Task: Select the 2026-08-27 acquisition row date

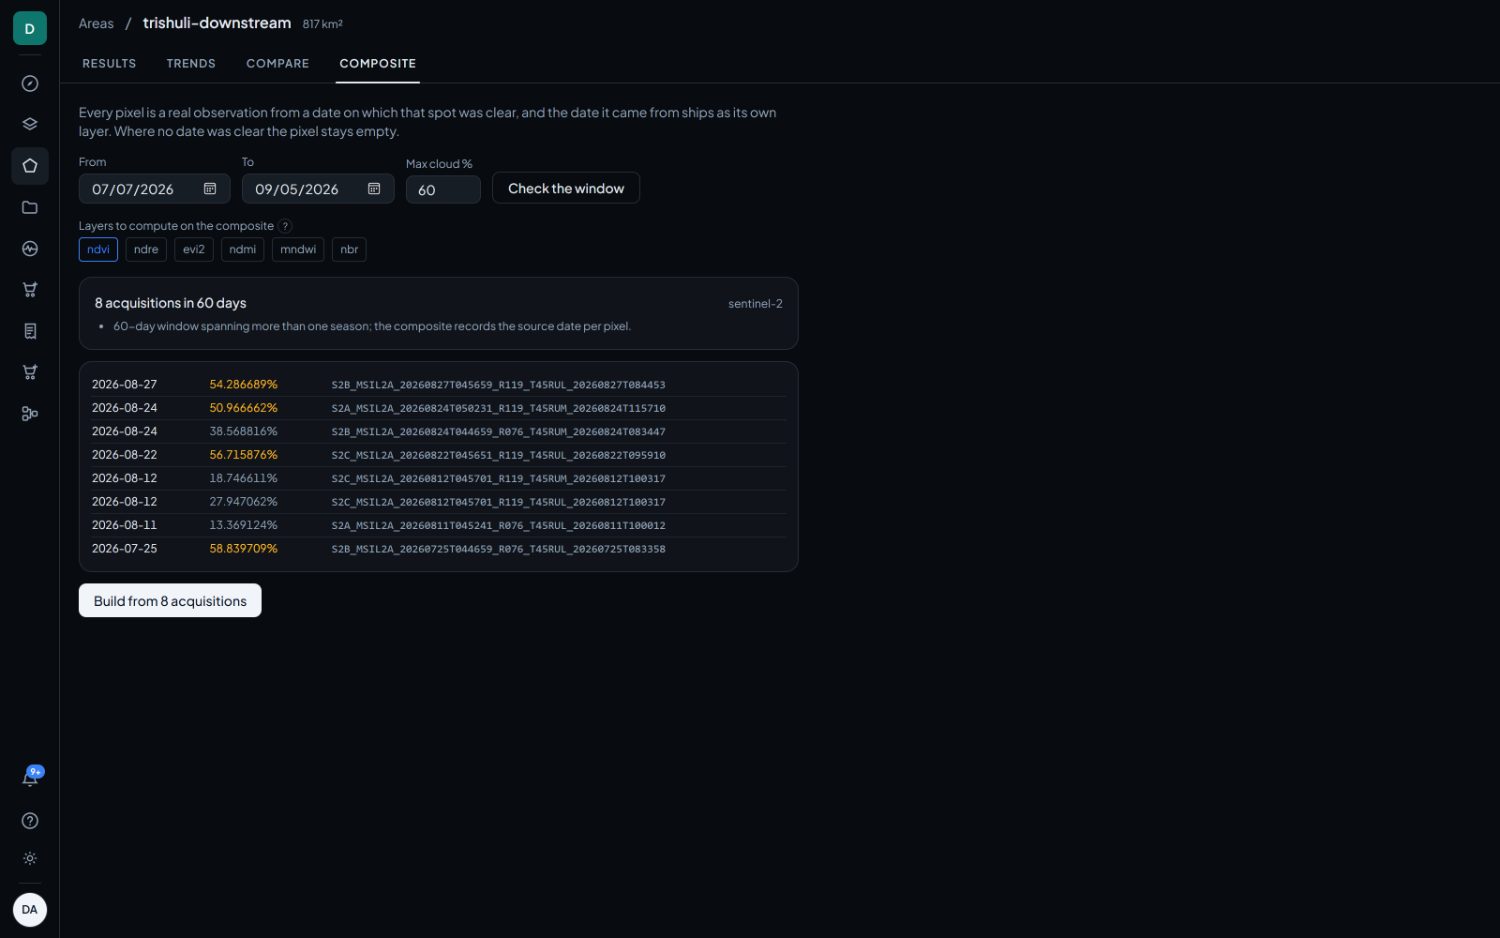Action: coord(124,385)
